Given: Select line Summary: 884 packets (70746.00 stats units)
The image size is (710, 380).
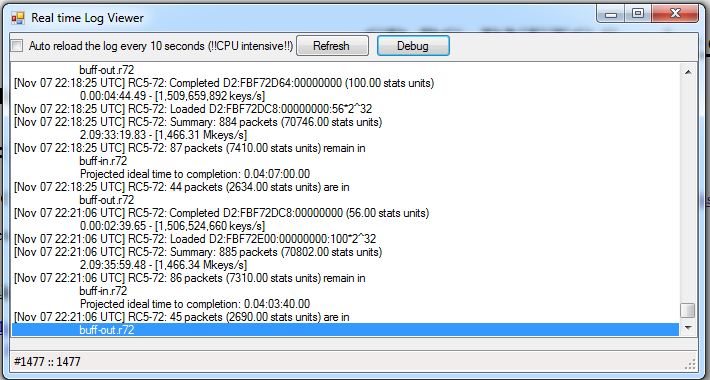Looking at the screenshot, I should point(345,122).
